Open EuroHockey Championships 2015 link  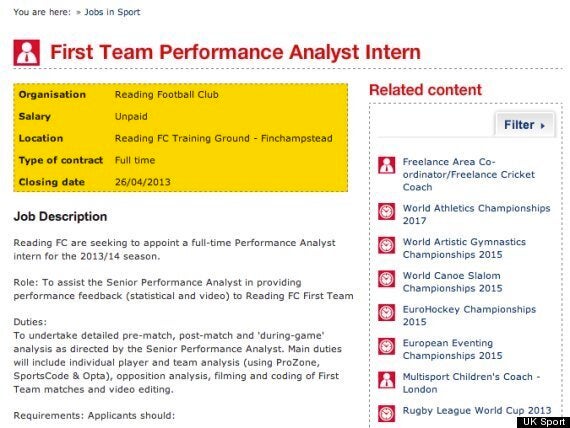pos(469,316)
